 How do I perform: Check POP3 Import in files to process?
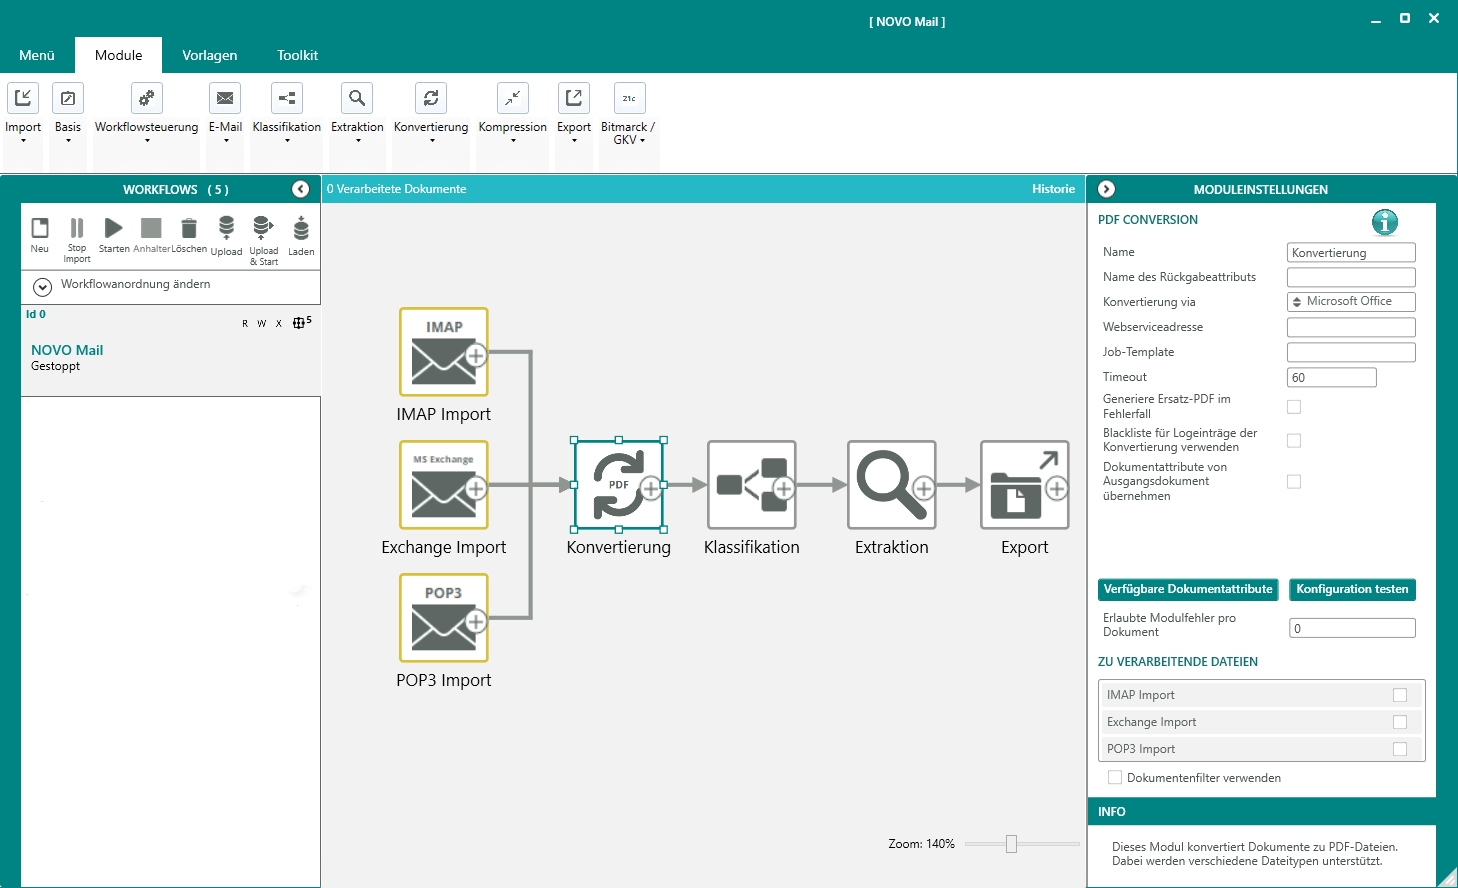tap(1400, 749)
